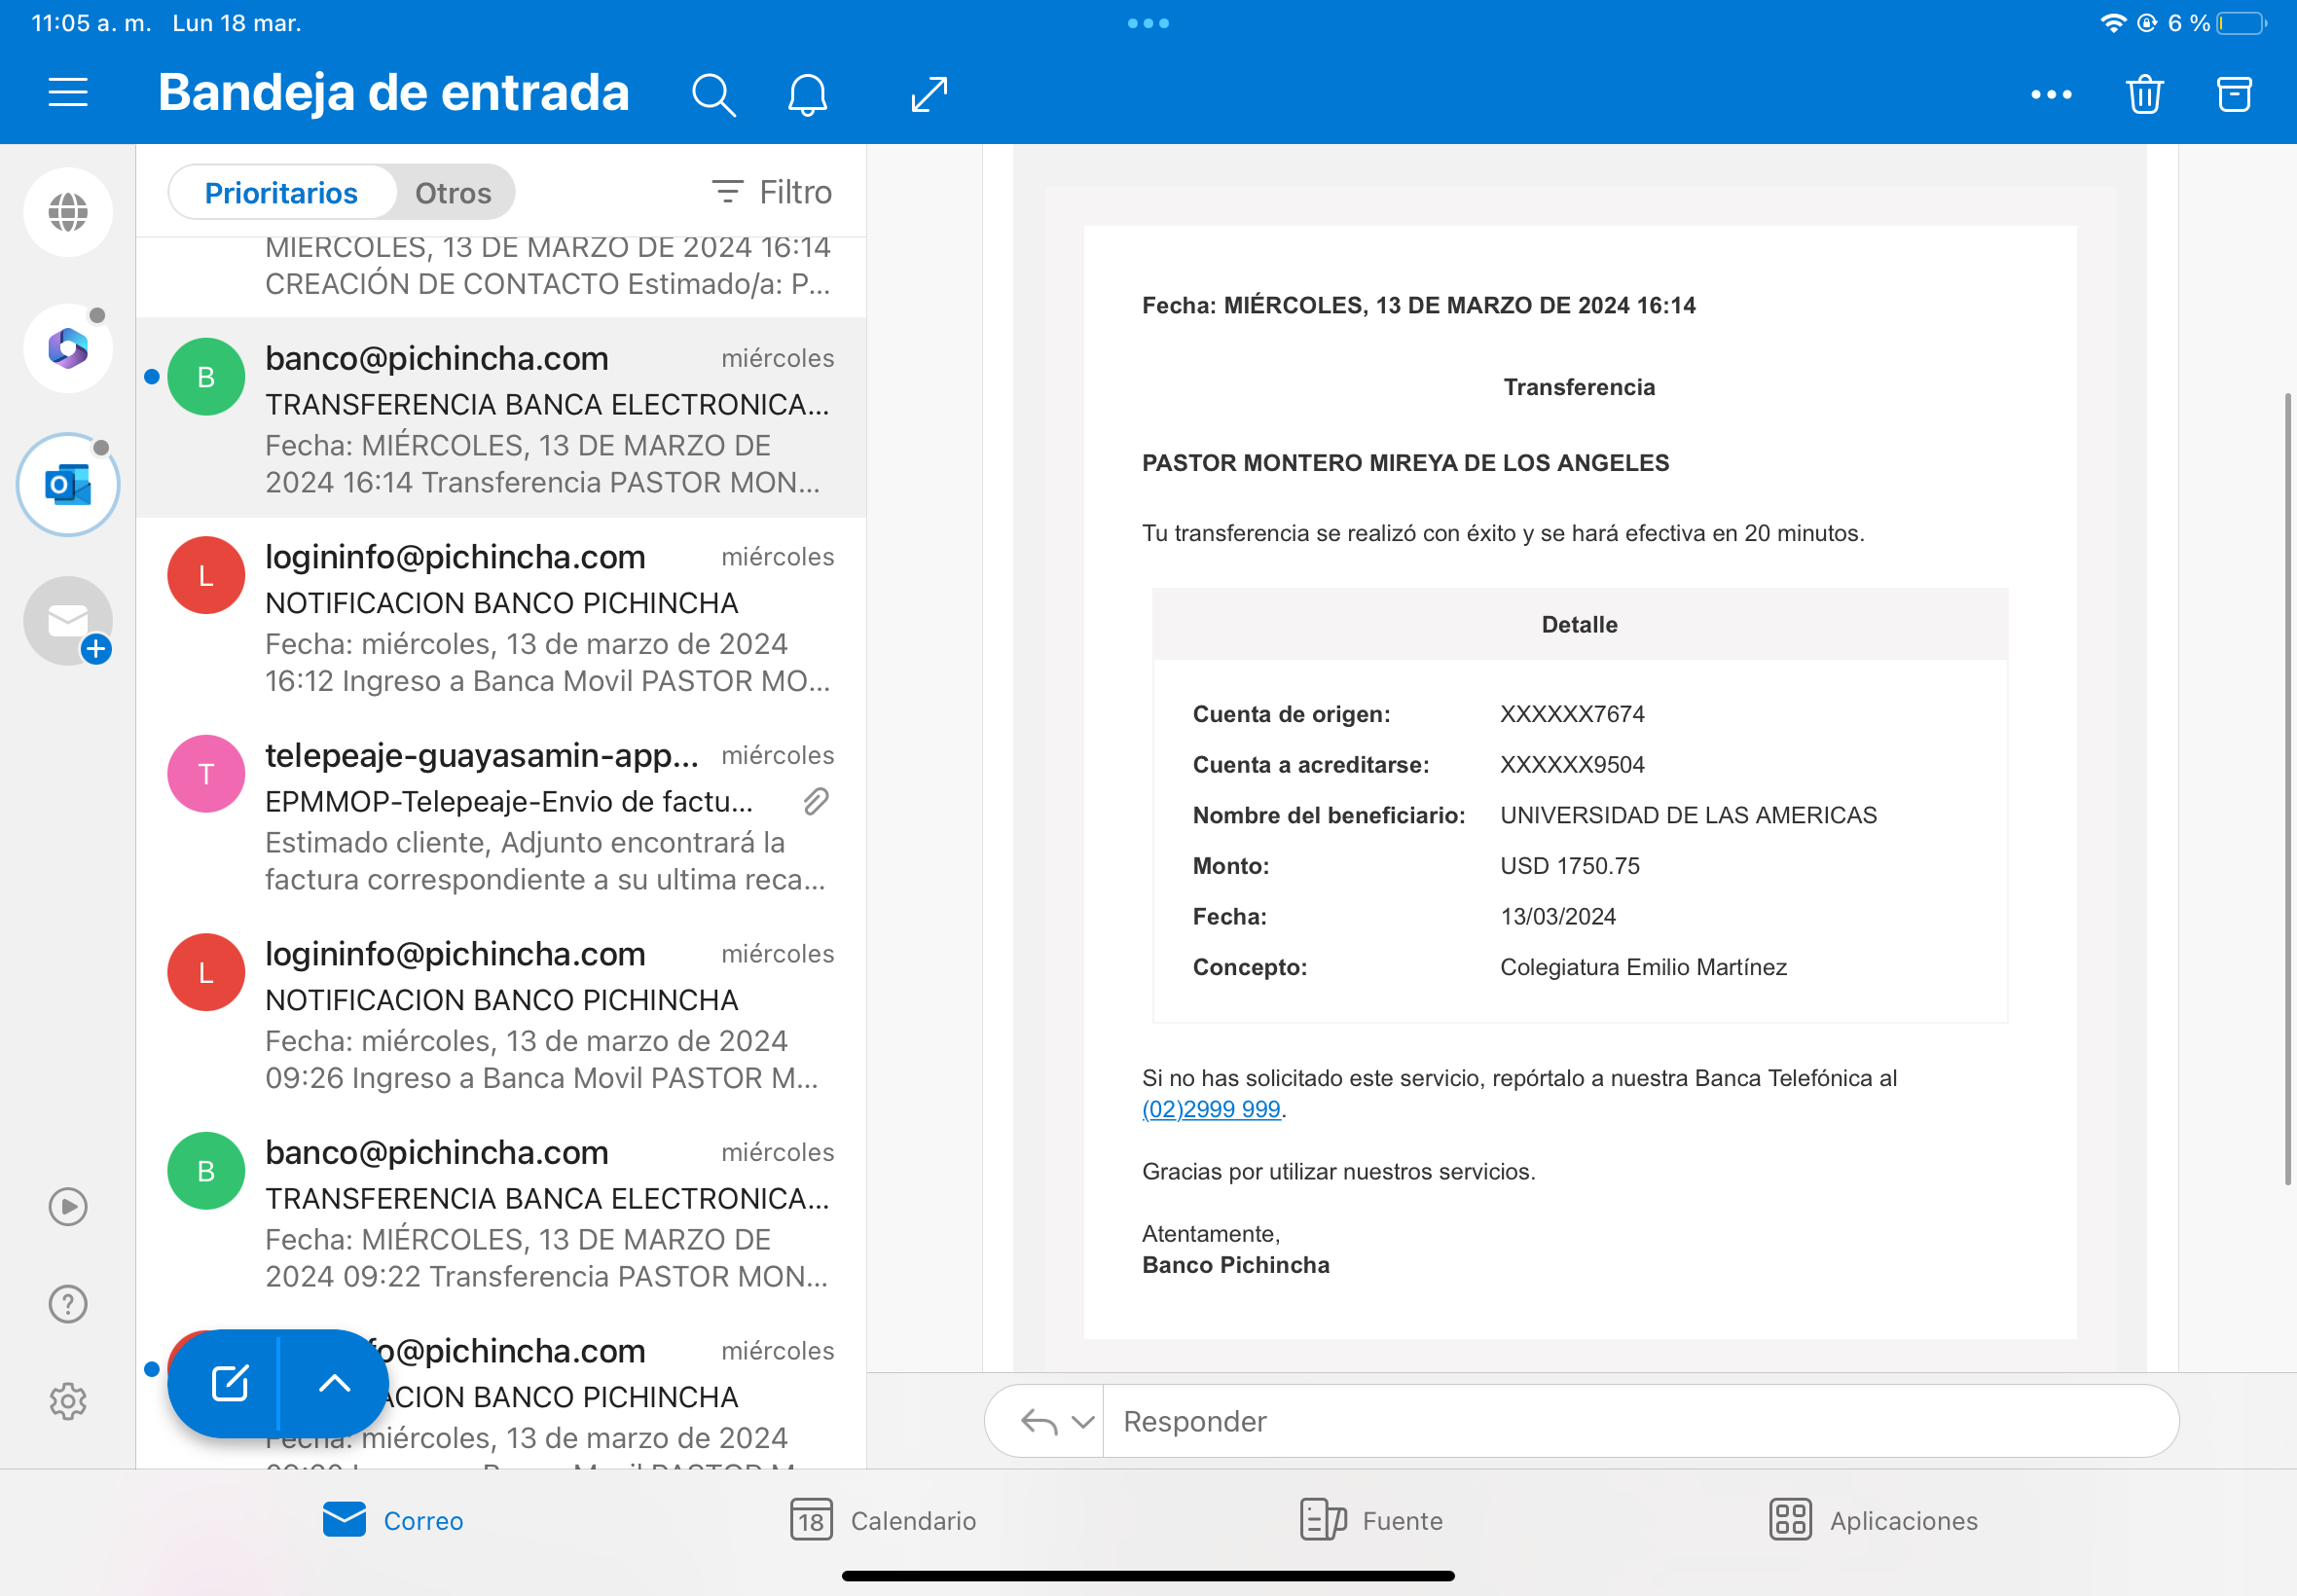The image size is (2297, 1596).
Task: Select the Prioritarios inbox toggle
Action: coord(281,193)
